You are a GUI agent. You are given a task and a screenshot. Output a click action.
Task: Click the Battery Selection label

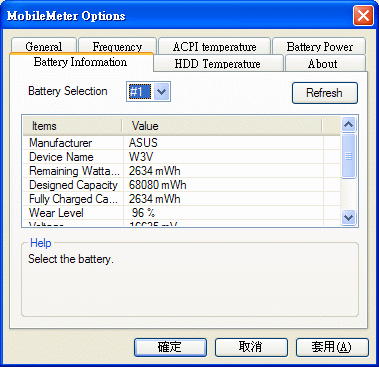[68, 91]
